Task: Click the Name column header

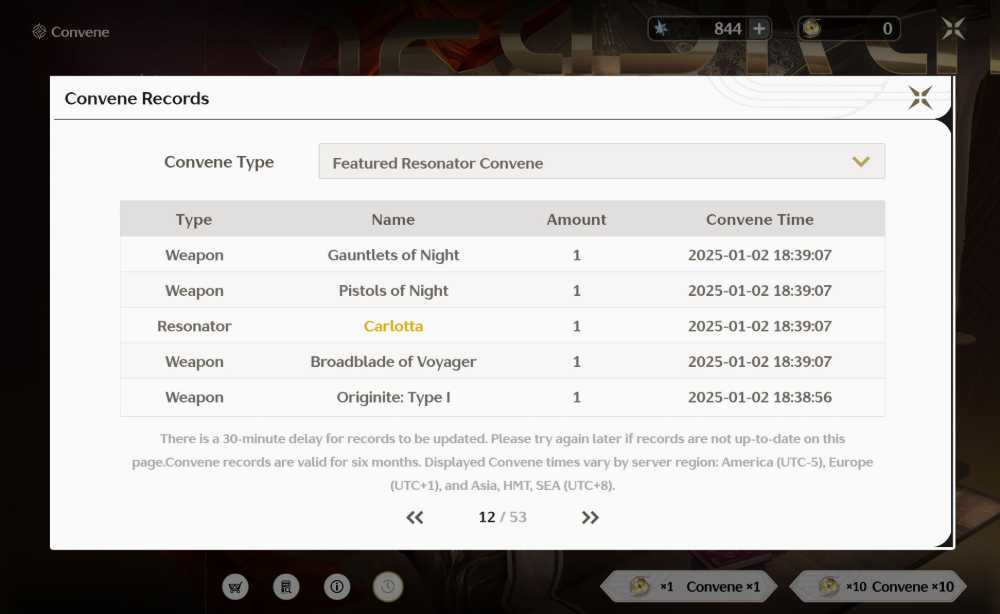Action: 393,219
